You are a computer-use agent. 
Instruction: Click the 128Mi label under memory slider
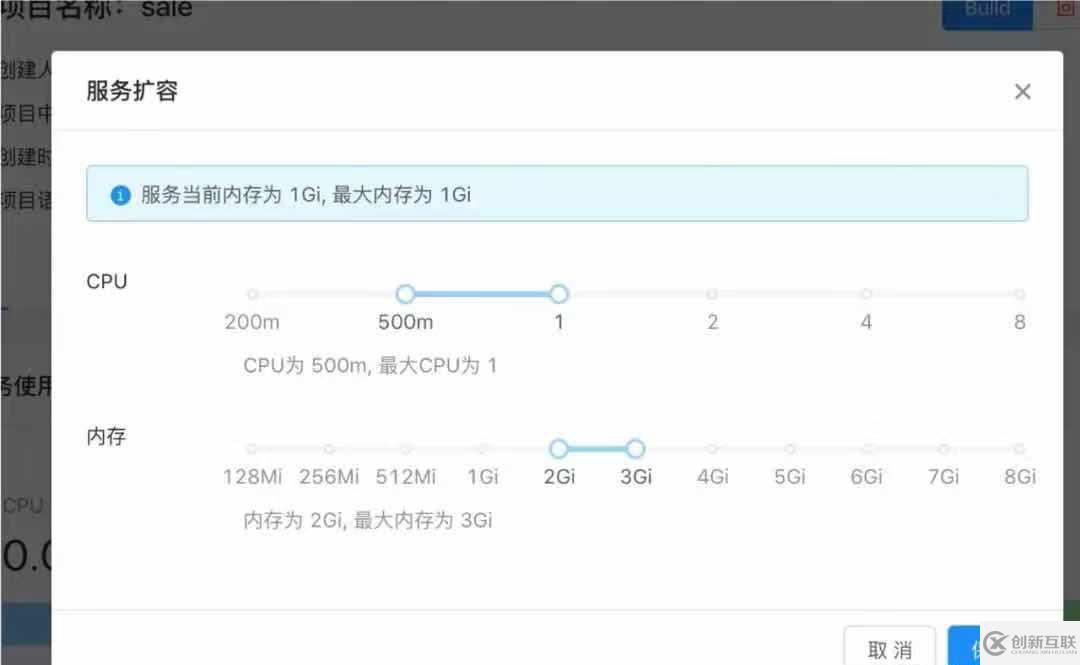tap(253, 476)
